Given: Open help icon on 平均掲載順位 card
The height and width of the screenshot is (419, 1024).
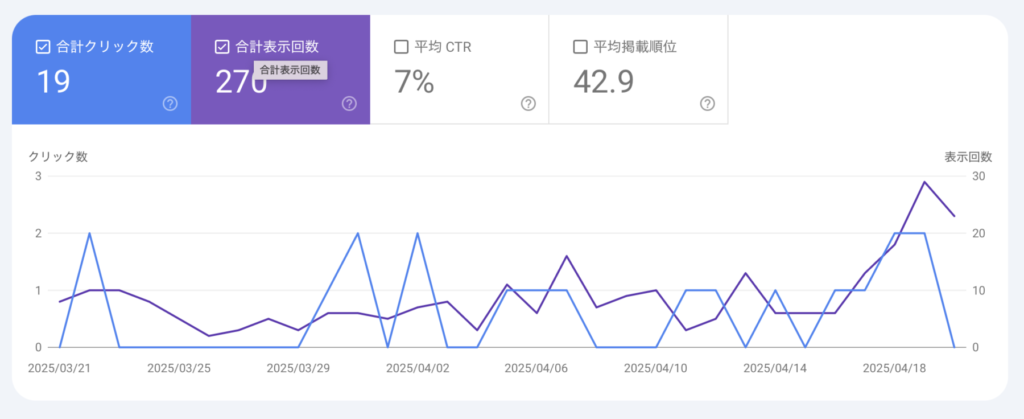Looking at the screenshot, I should tap(707, 104).
